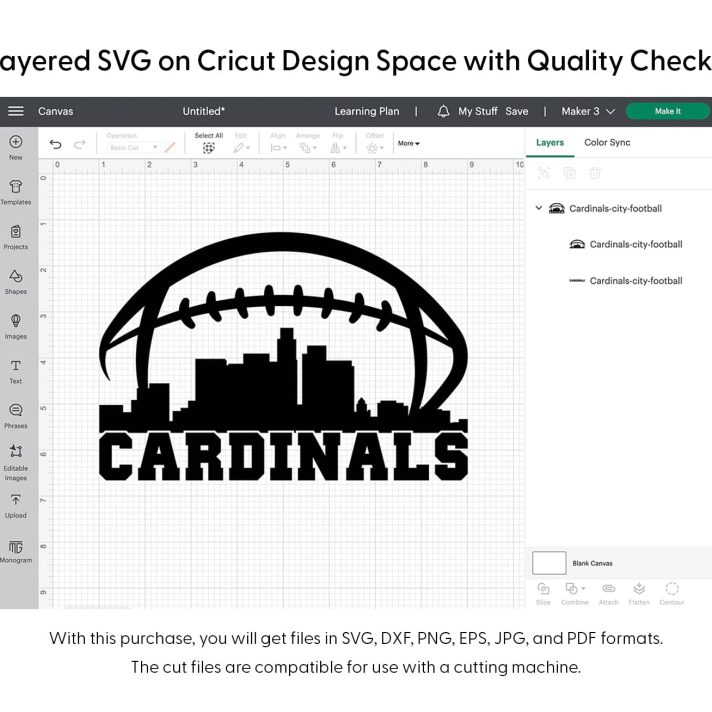Open My Stuff
Screen dimensions: 712x712
pyautogui.click(x=478, y=111)
